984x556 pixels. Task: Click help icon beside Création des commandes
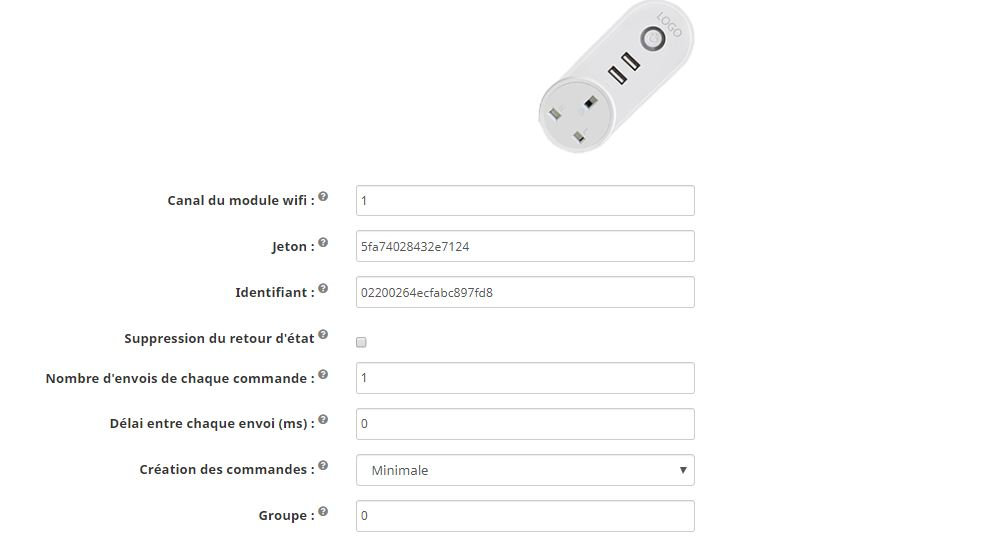pyautogui.click(x=323, y=466)
